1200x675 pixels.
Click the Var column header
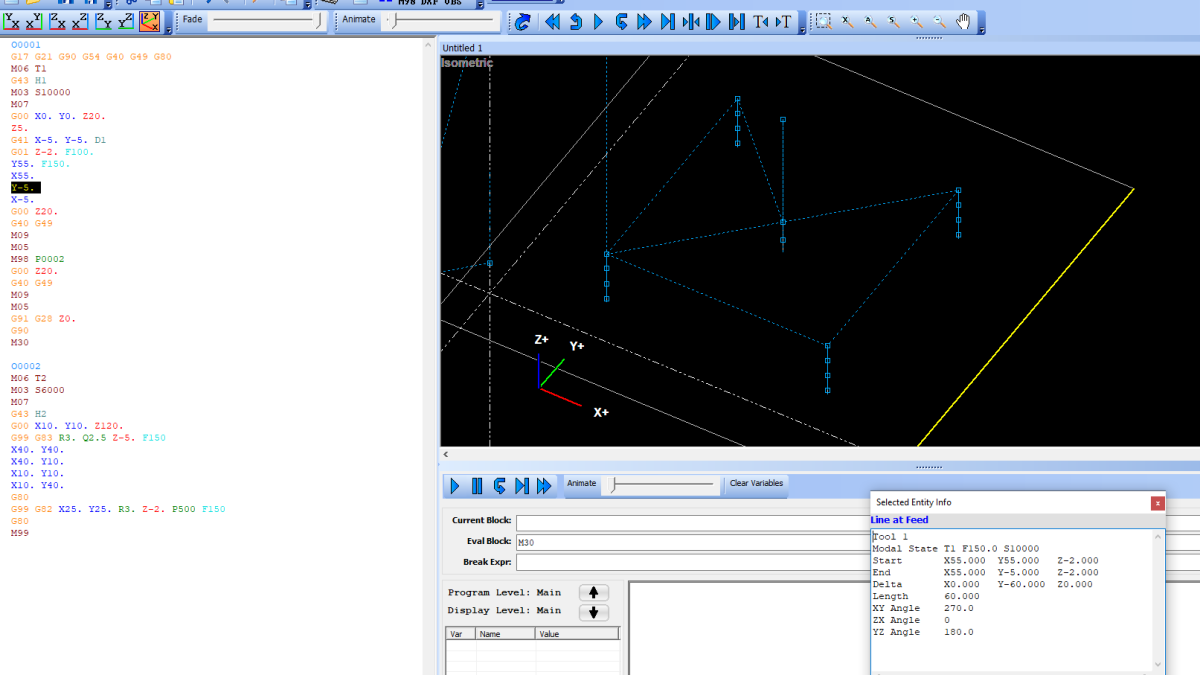pyautogui.click(x=460, y=634)
